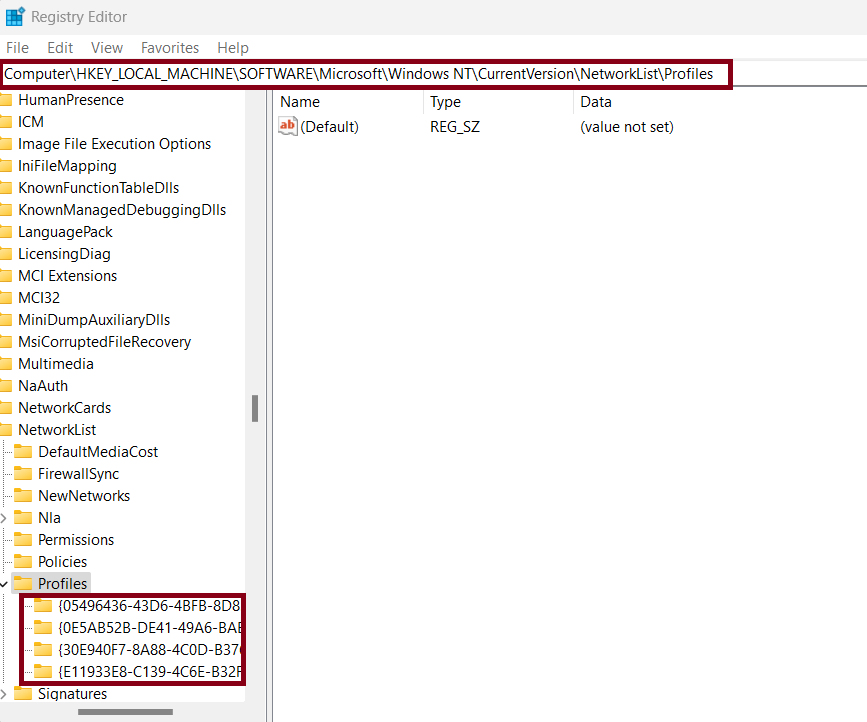Click the (value not set) data cell

pos(627,127)
